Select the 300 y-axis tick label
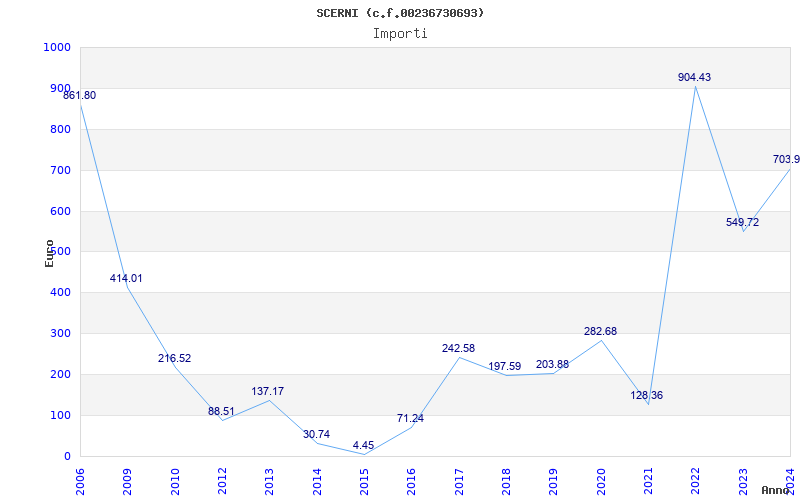The image size is (800, 500). 60,334
